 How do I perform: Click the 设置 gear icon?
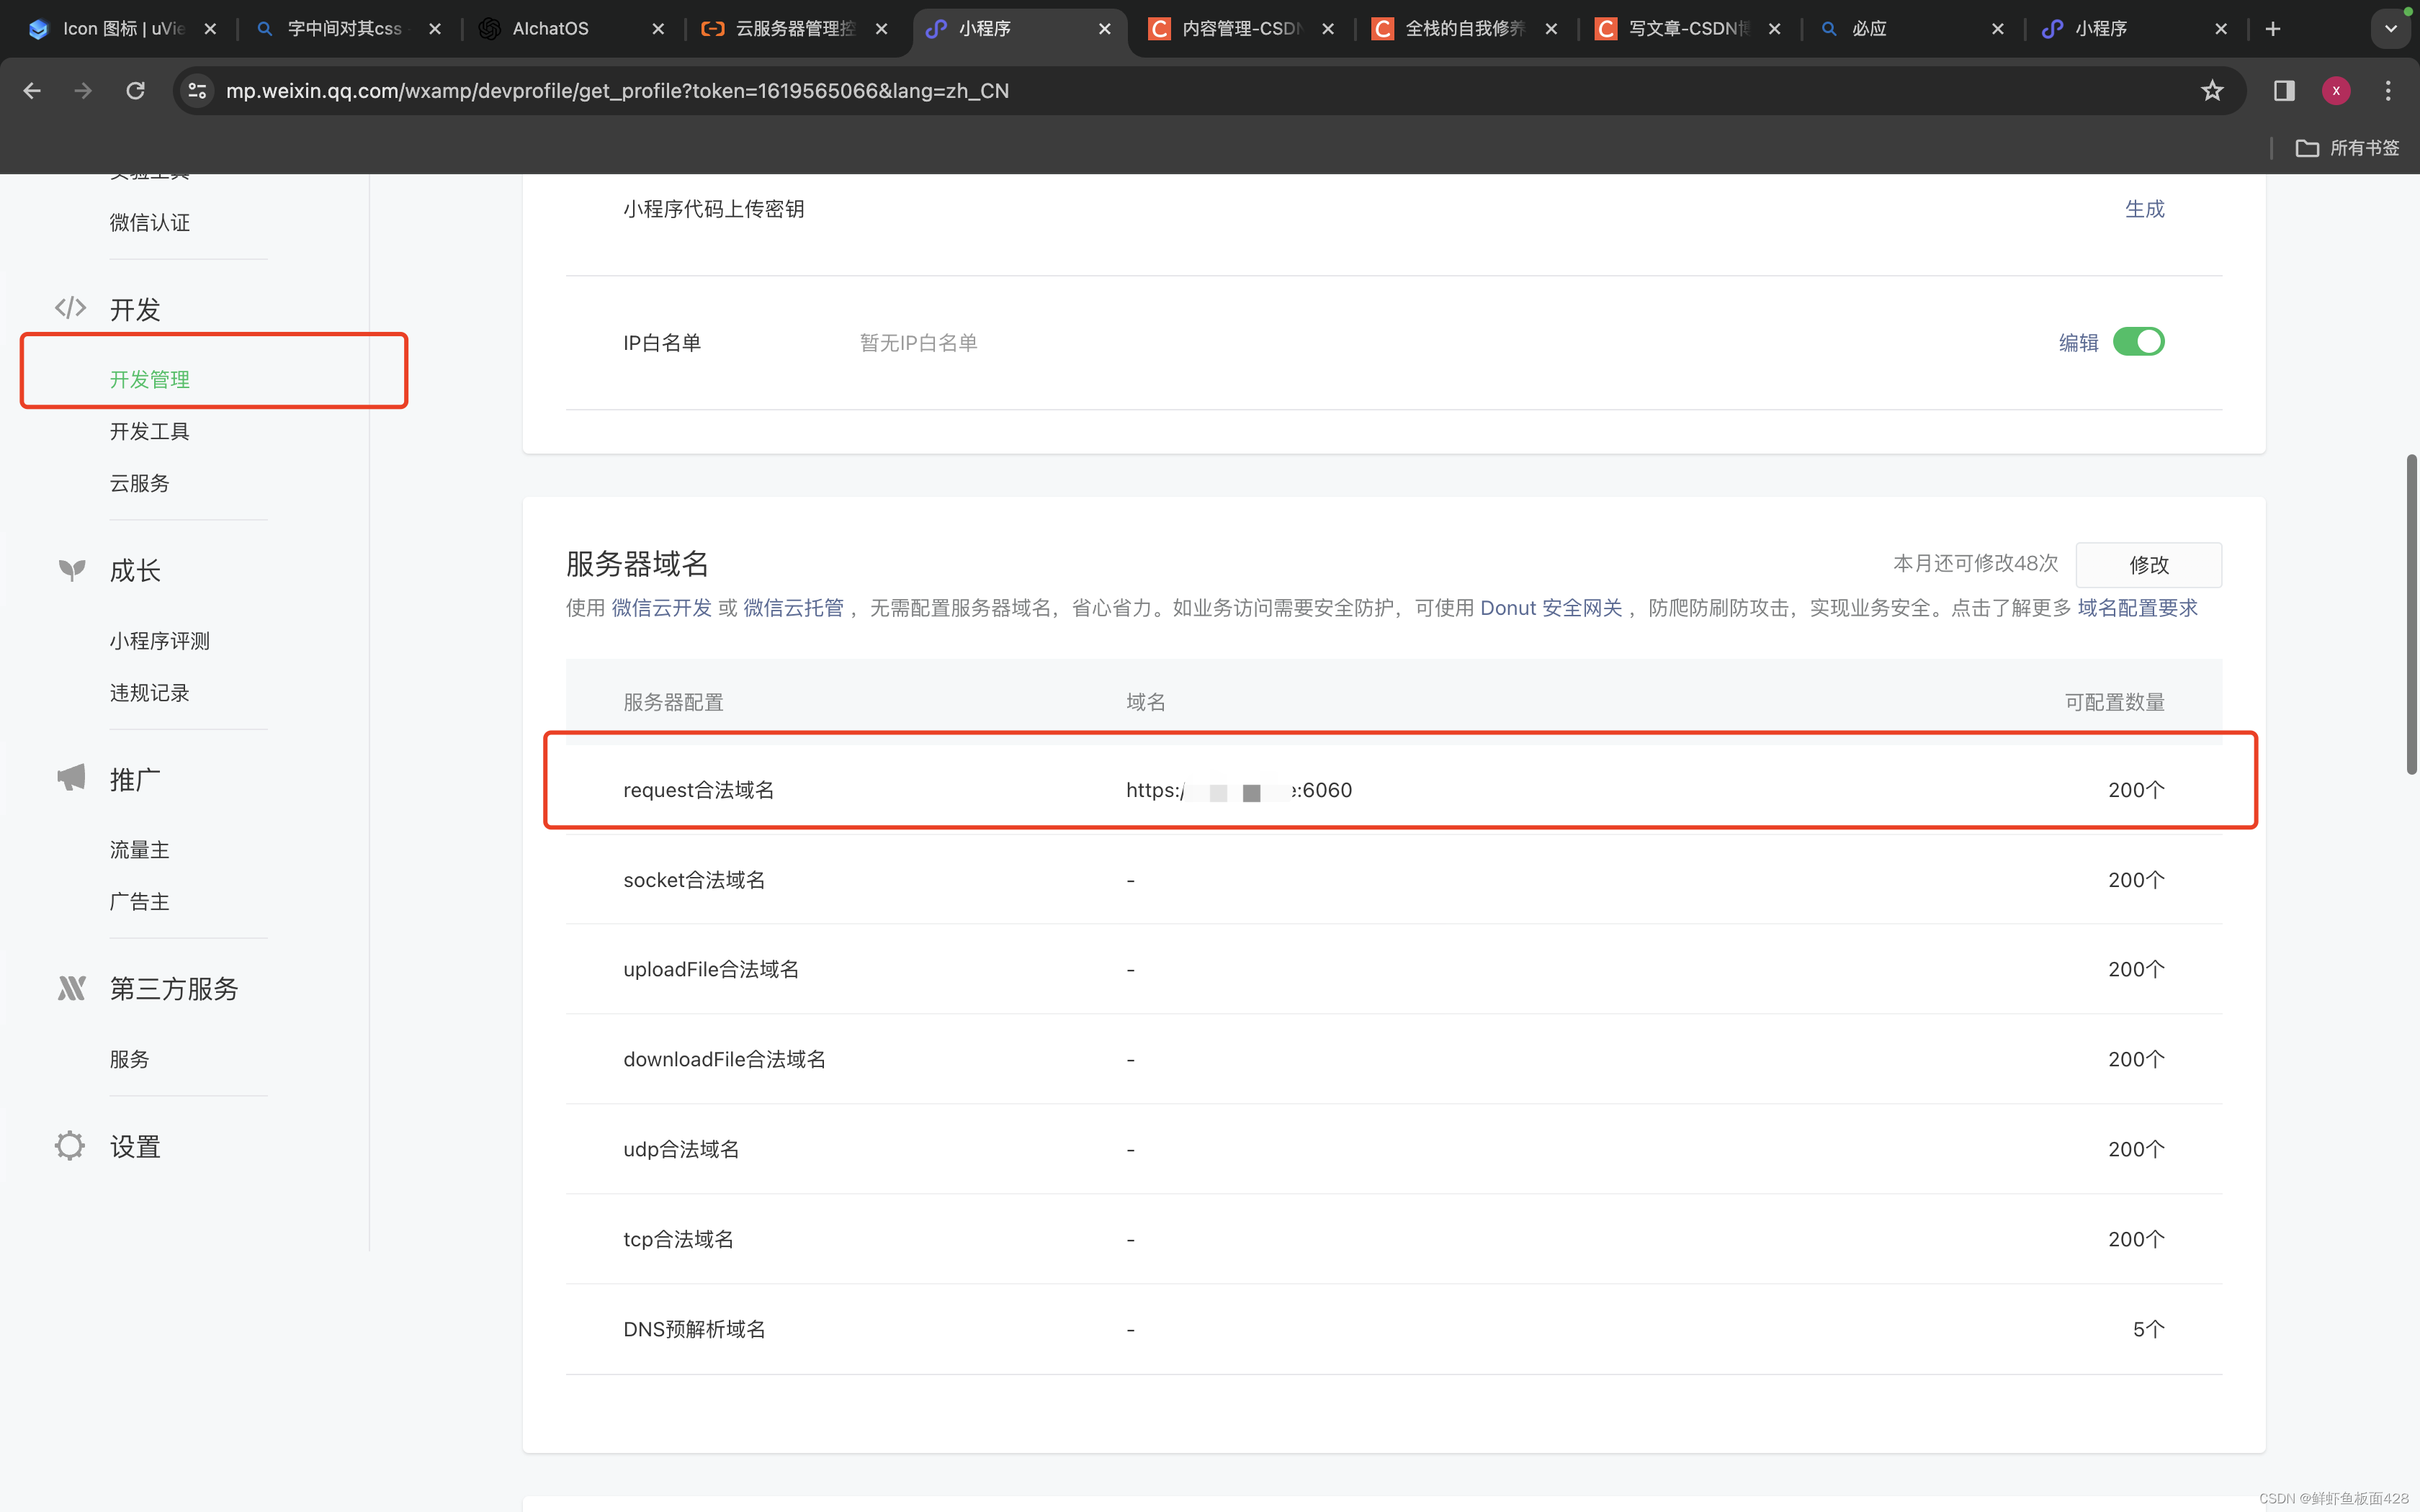70,1146
